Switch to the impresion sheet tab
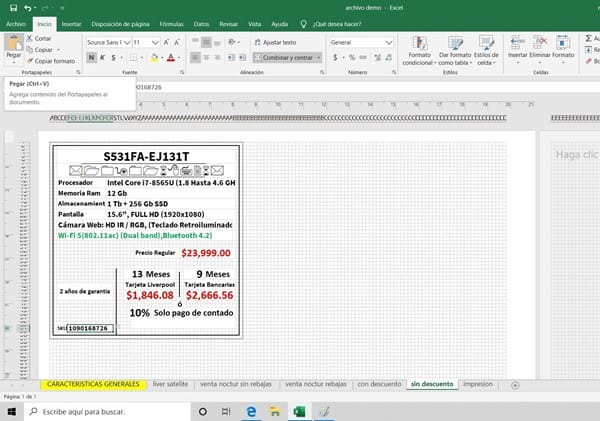The image size is (600, 421). [x=477, y=383]
